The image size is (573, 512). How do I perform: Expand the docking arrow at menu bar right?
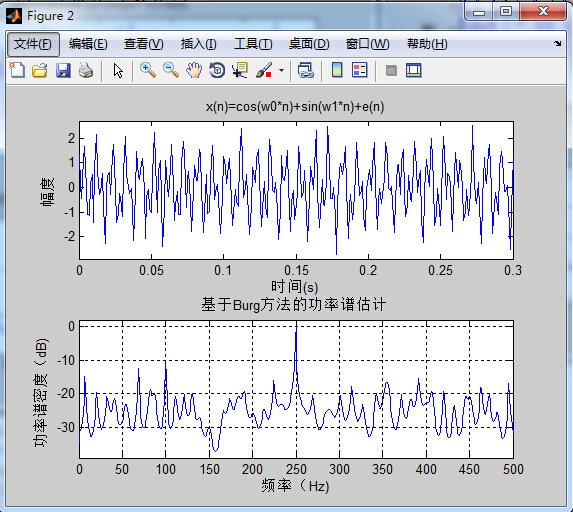pyautogui.click(x=557, y=43)
